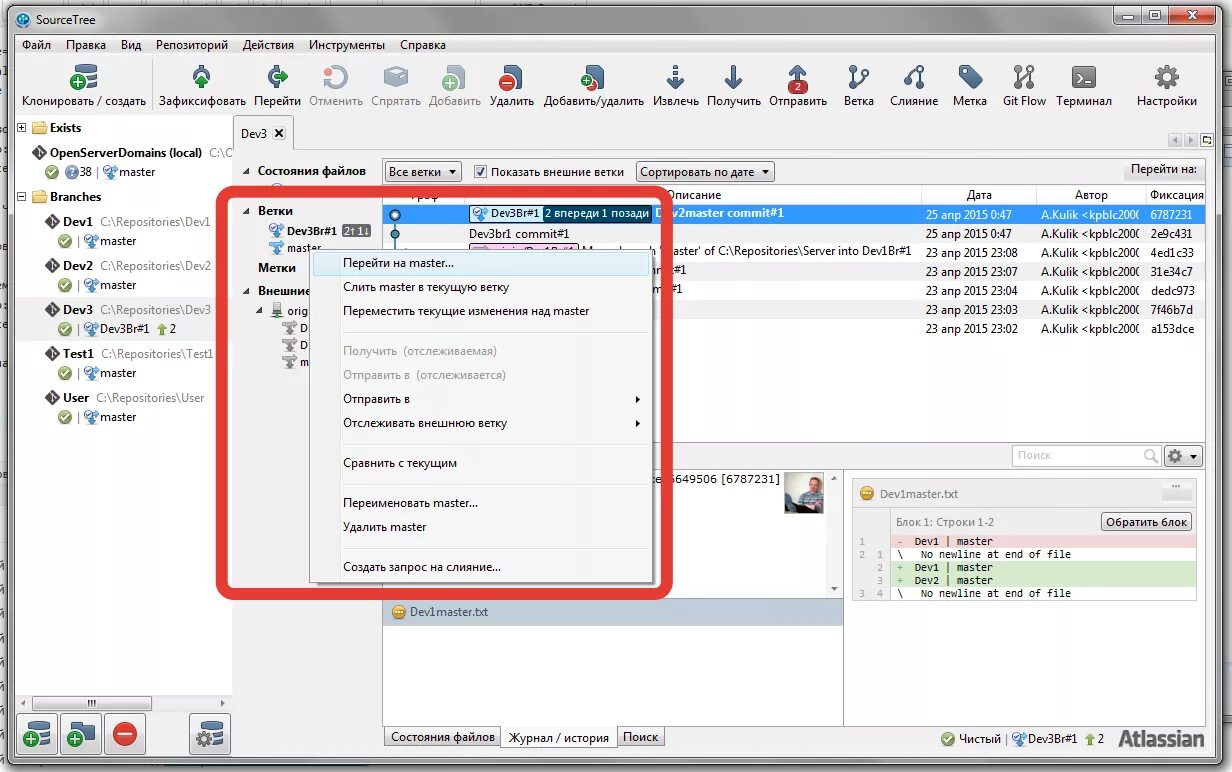Open the Файл menu
Viewport: 1232px width, 772px height.
[x=36, y=45]
